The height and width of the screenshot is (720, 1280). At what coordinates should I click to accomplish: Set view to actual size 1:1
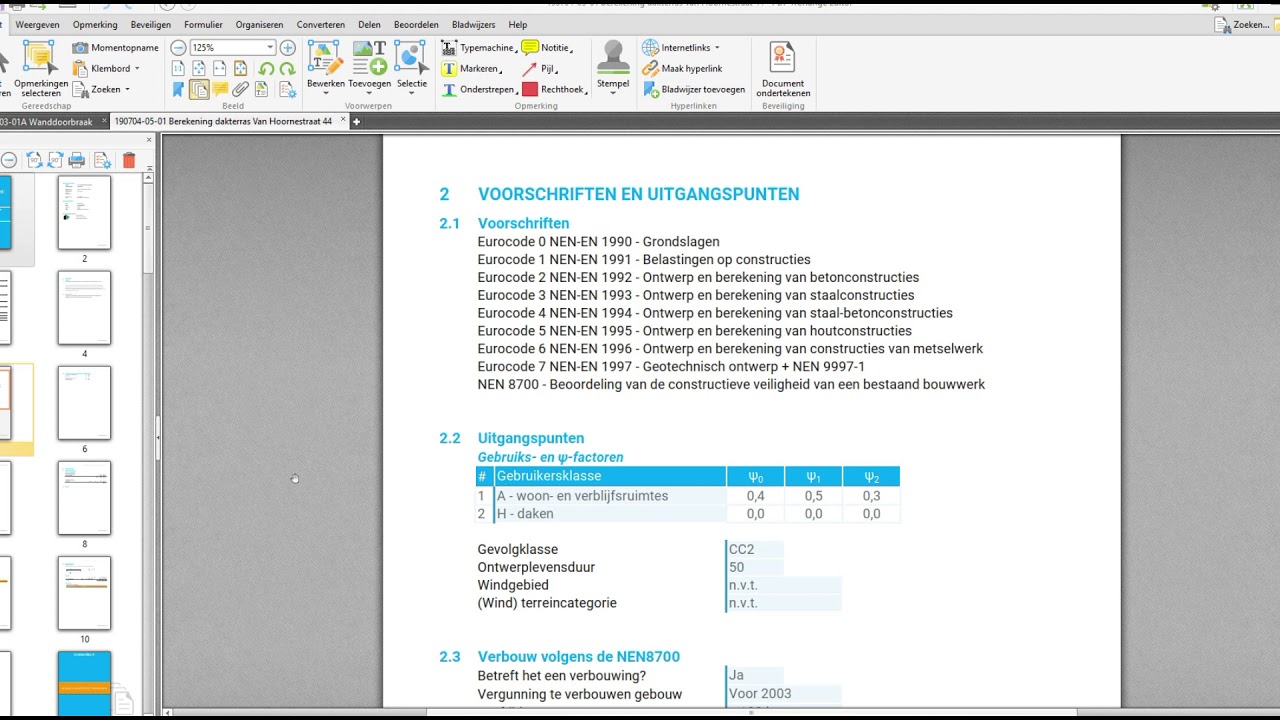pos(178,69)
